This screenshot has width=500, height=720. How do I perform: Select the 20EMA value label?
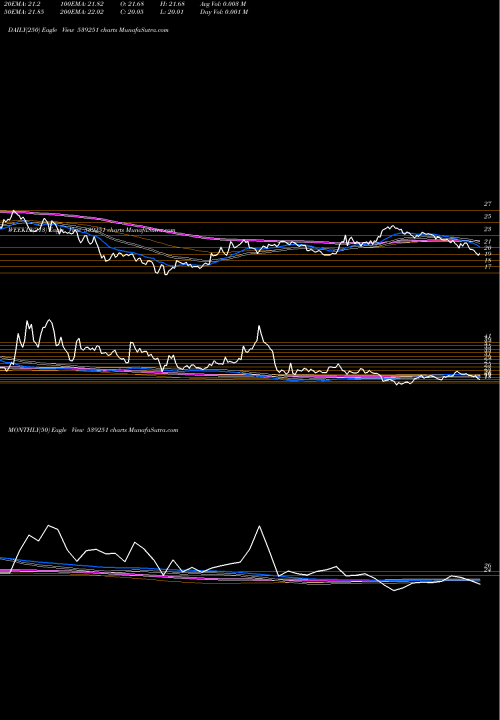(22, 4)
